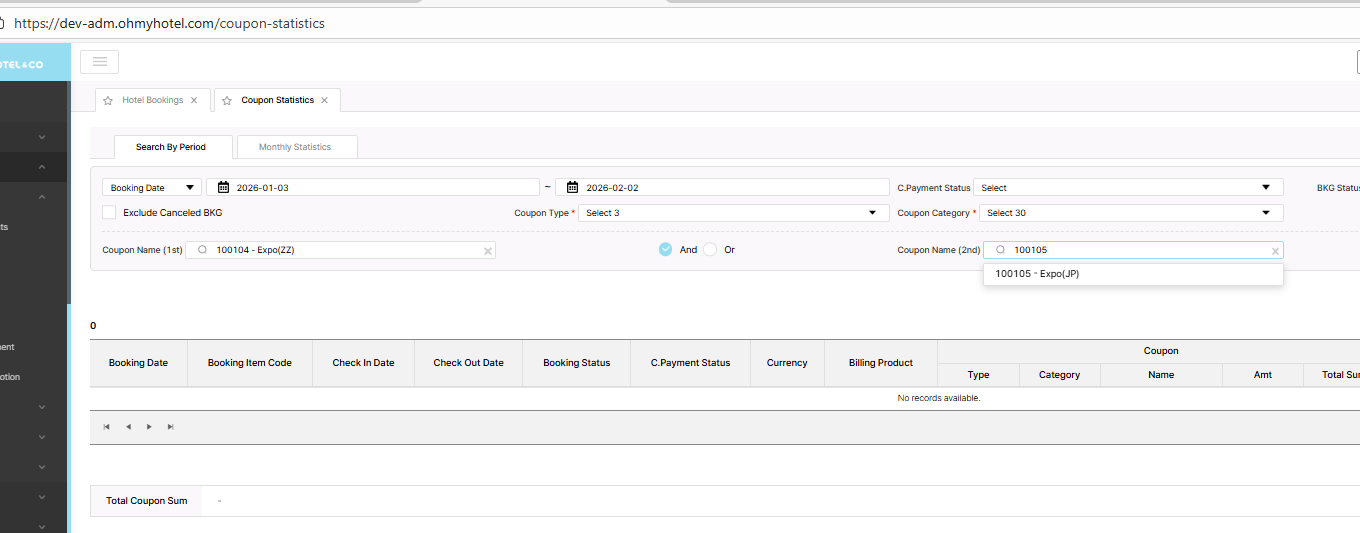The image size is (1360, 533).
Task: Expand the C.Payment Status dropdown
Action: tap(1127, 188)
